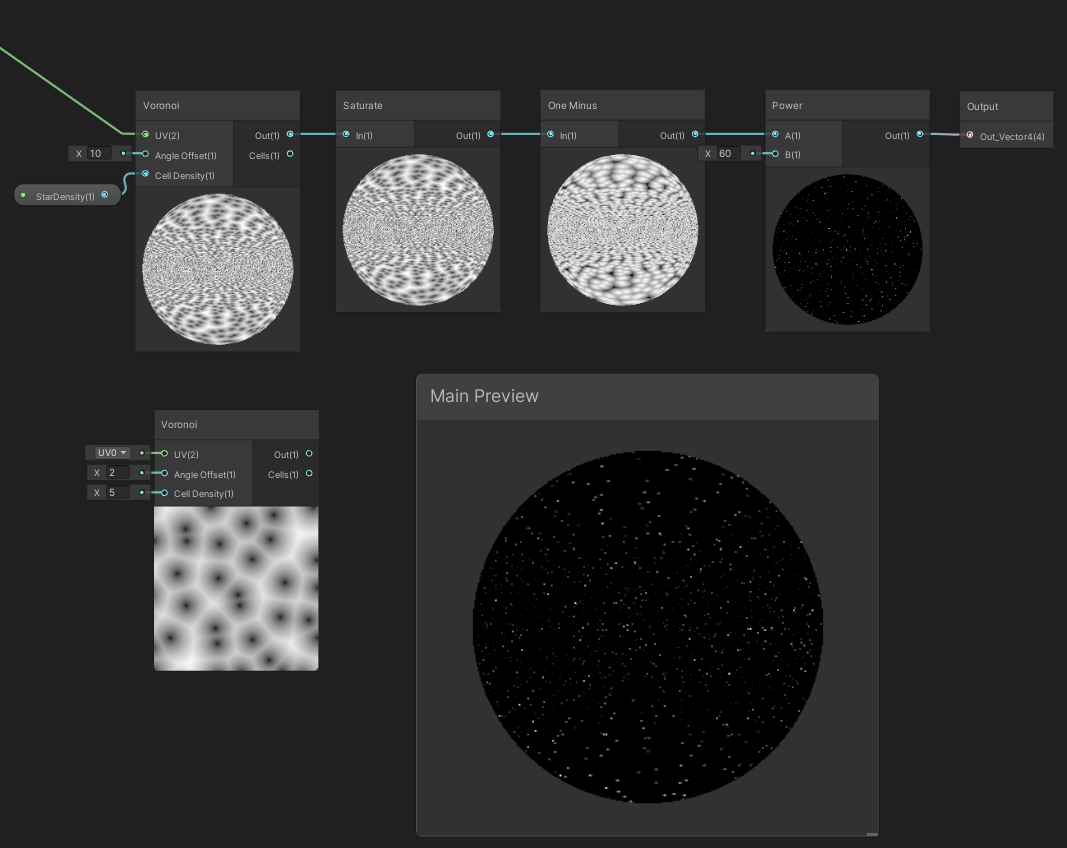This screenshot has width=1067, height=848.
Task: Click the StarDensity property output port
Action: coord(105,195)
